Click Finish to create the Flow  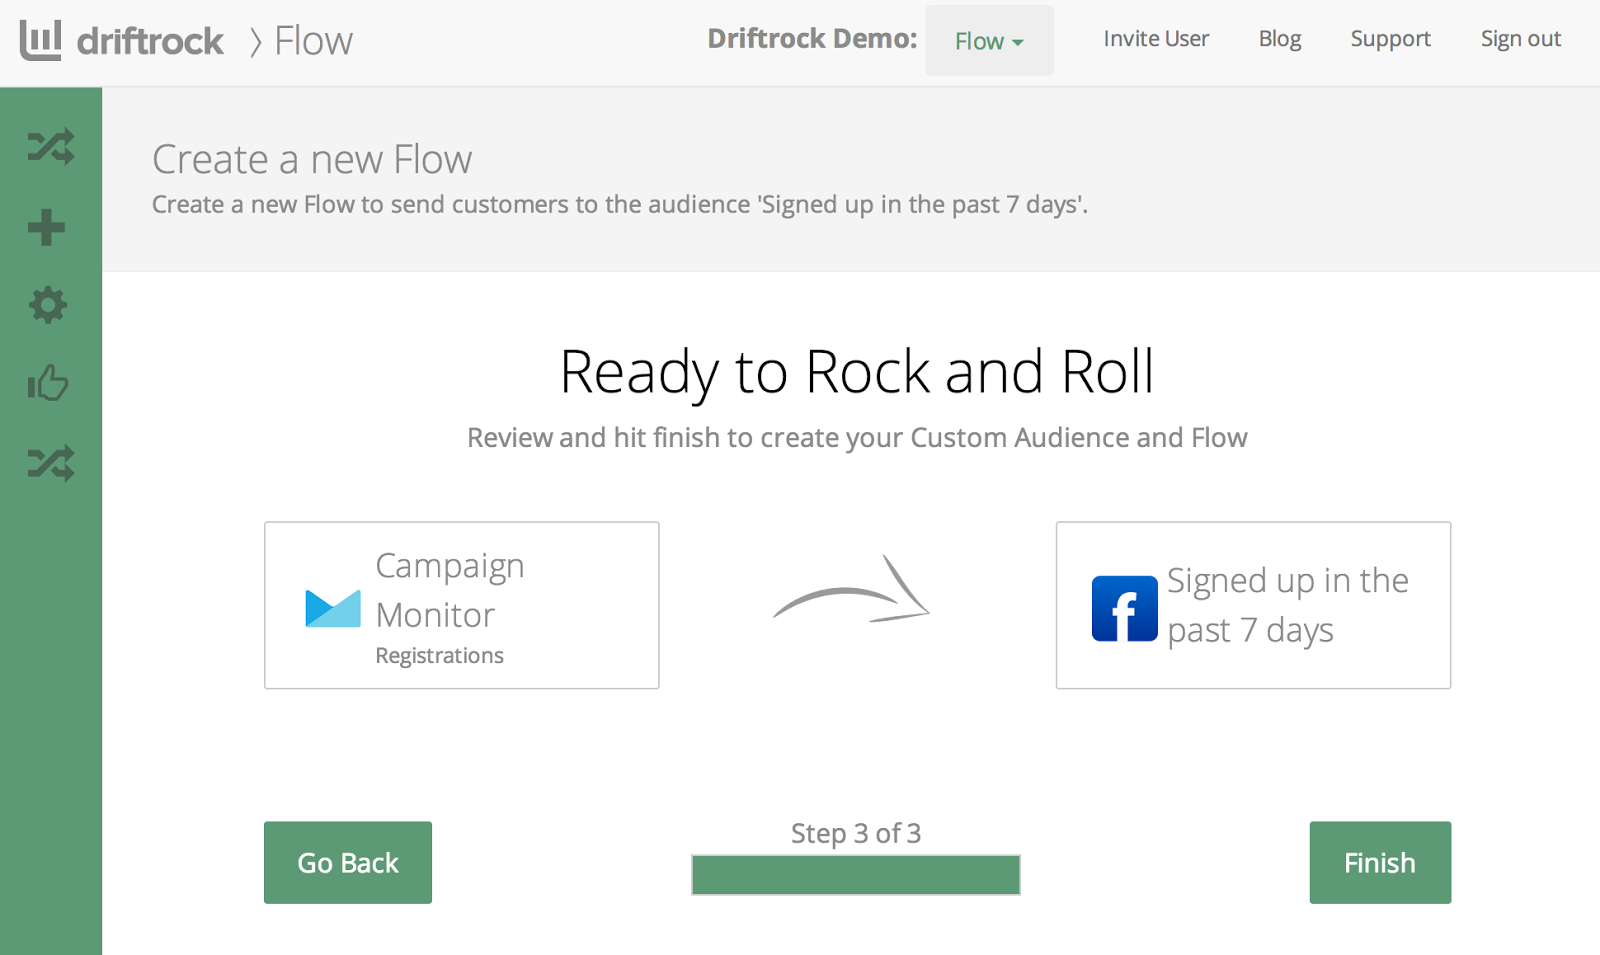tap(1380, 863)
